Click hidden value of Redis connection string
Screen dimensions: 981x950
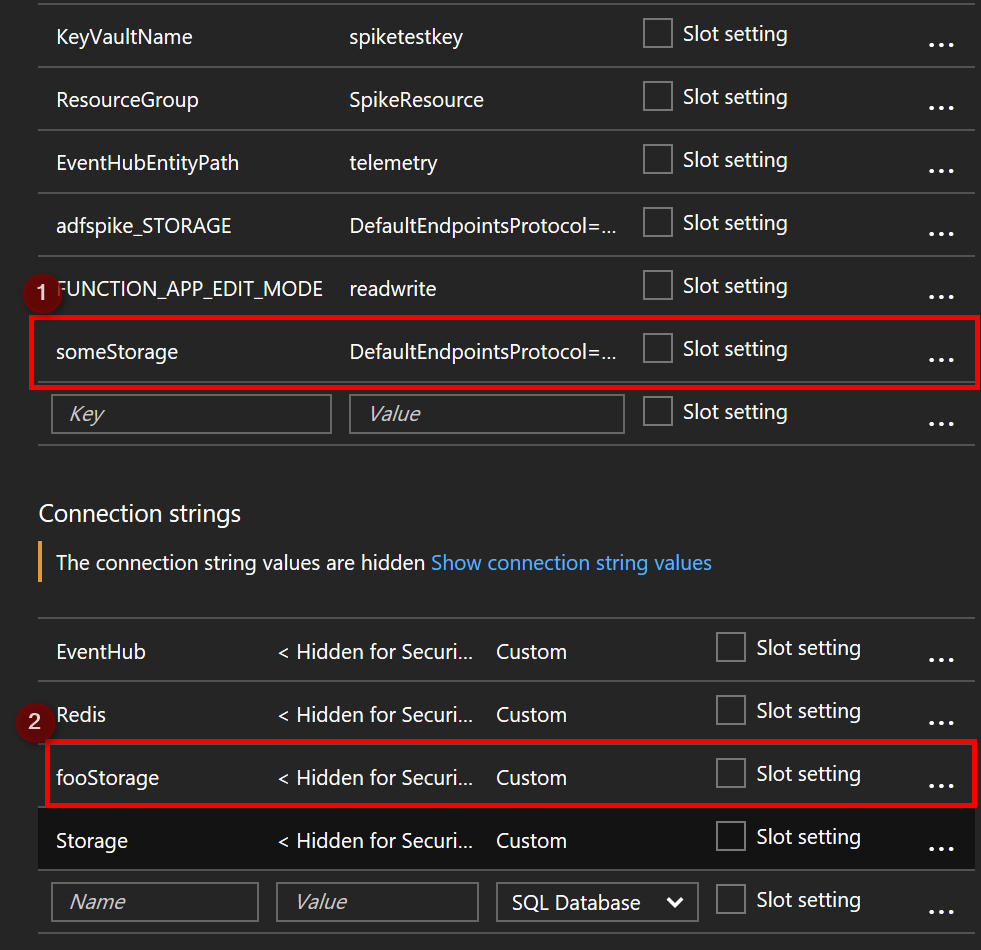coord(375,715)
